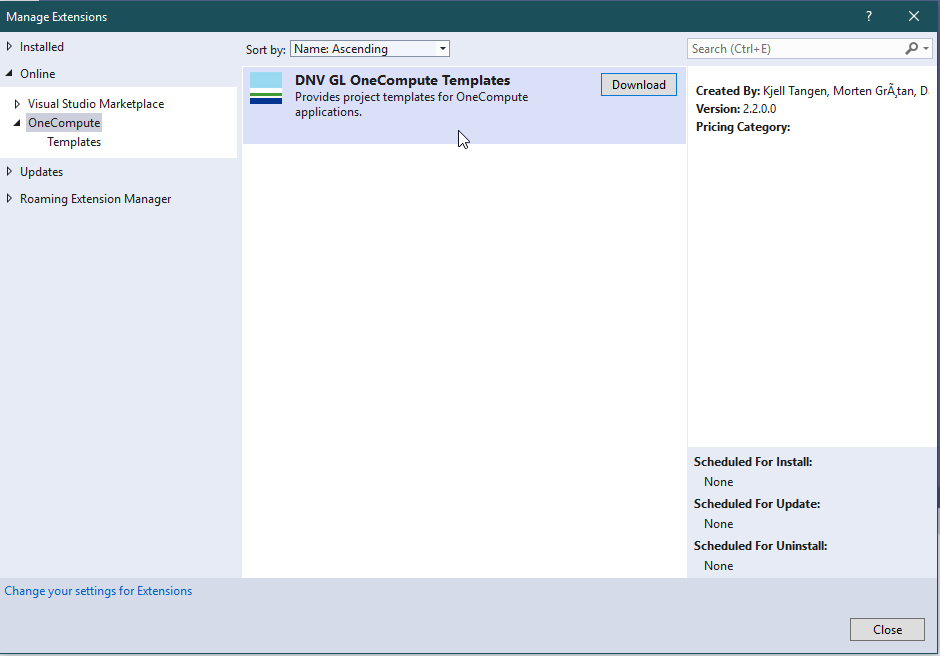Download the DNV GL OneCompute Templates extension
Screen dimensions: 940x656
point(638,85)
